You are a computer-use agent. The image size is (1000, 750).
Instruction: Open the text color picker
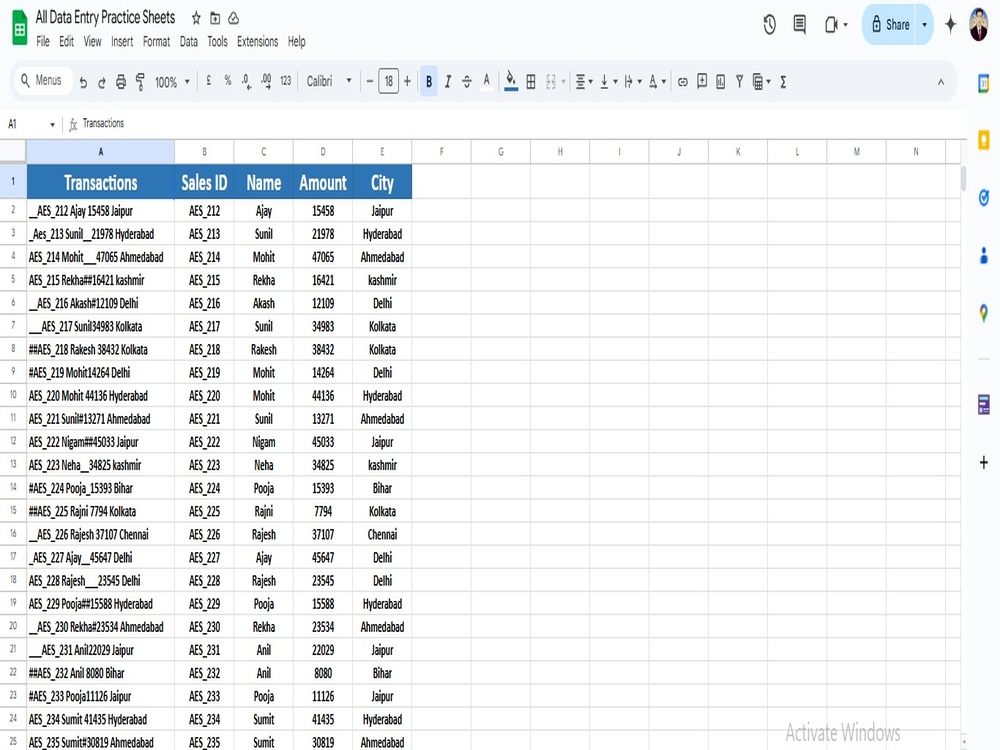coord(486,81)
